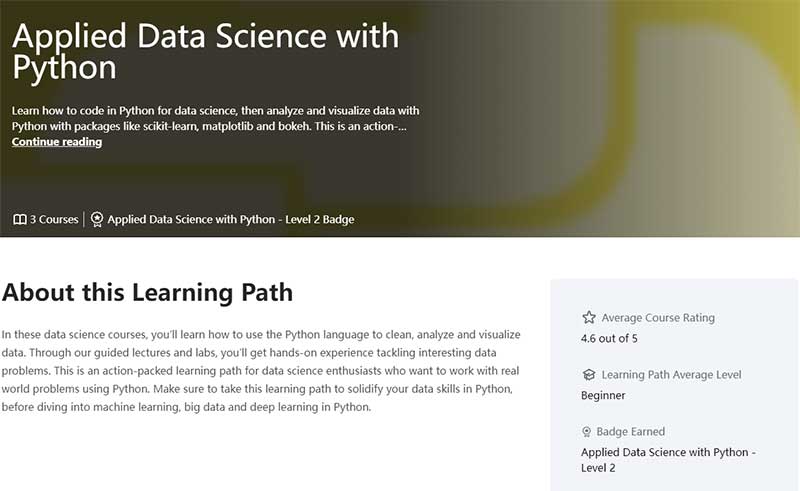800x491 pixels.
Task: Click the badge icon next to Badge Earned
Action: pos(588,432)
